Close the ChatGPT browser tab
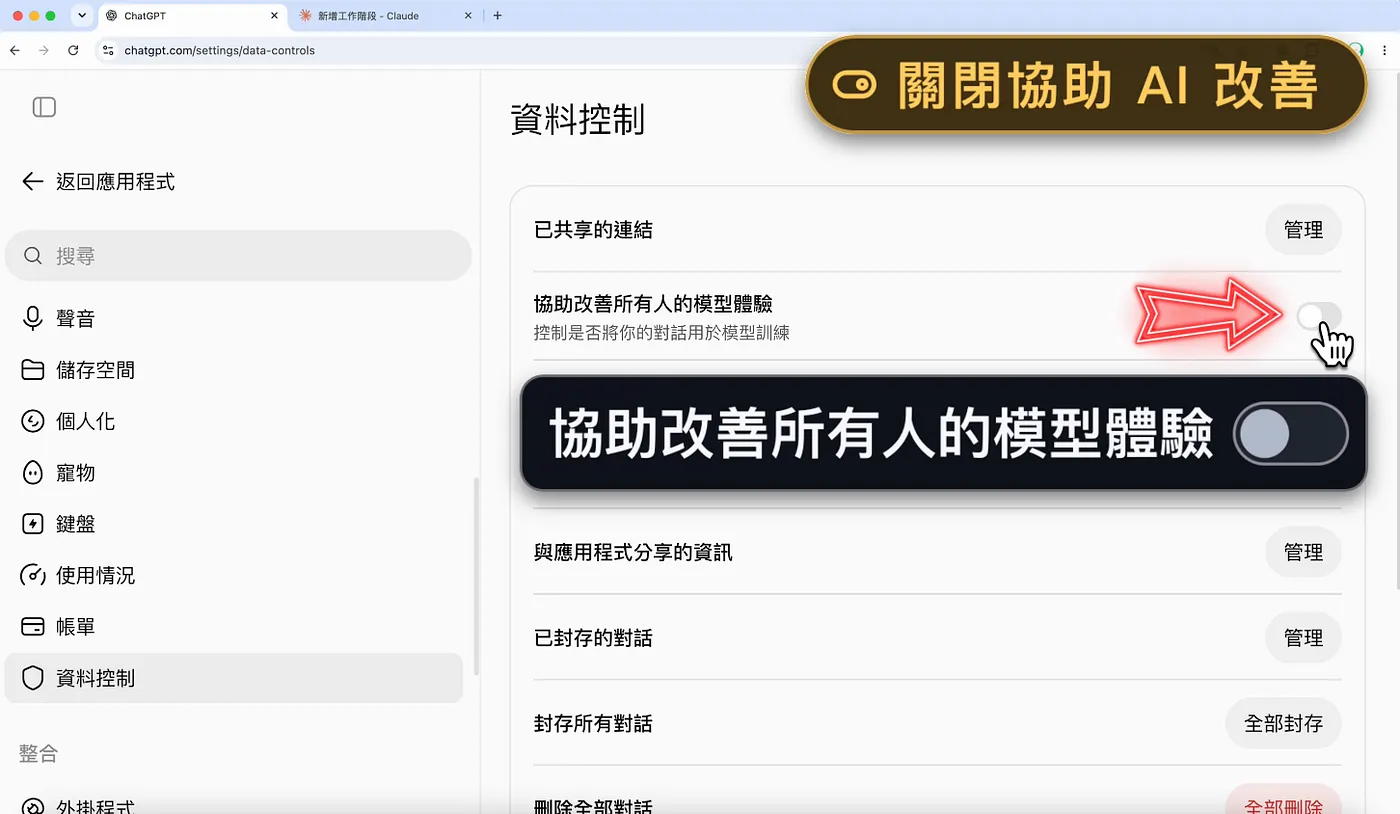Viewport: 1400px width, 814px height. (x=274, y=16)
